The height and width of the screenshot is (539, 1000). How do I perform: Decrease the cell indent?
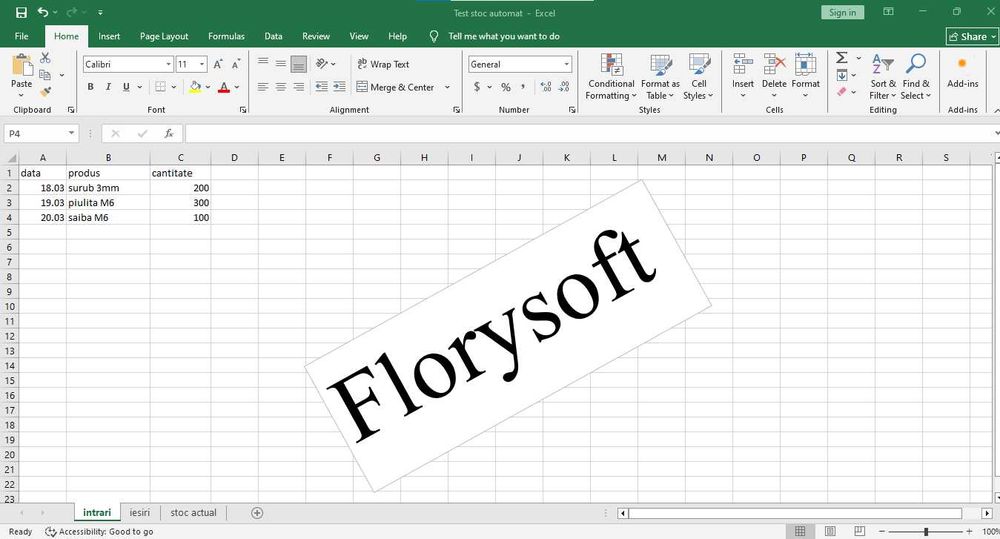click(x=321, y=87)
